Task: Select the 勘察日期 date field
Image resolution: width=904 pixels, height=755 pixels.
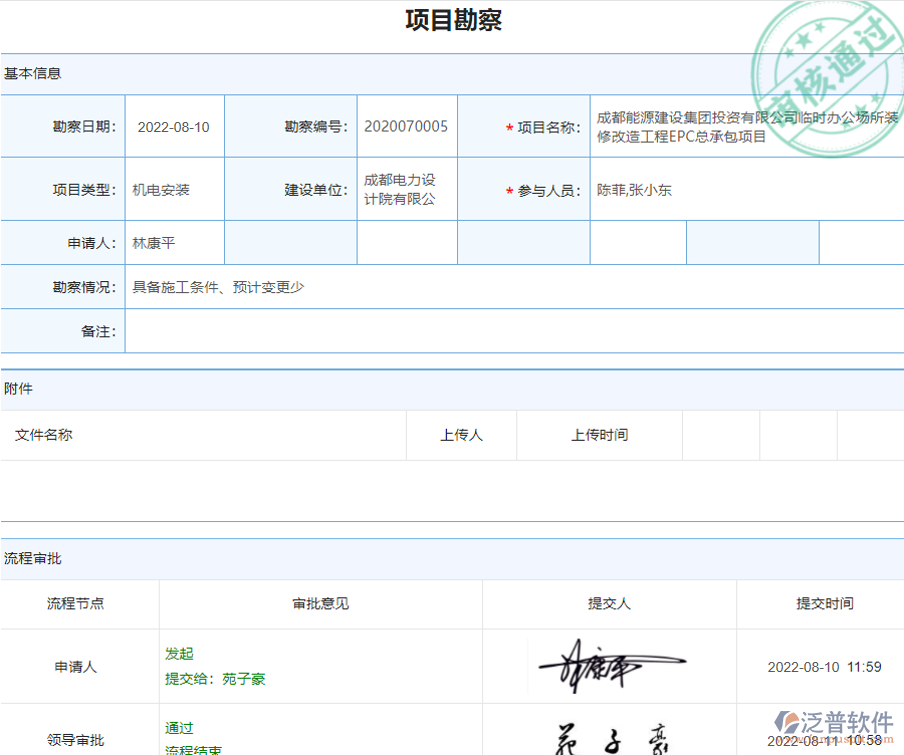Action: [173, 126]
